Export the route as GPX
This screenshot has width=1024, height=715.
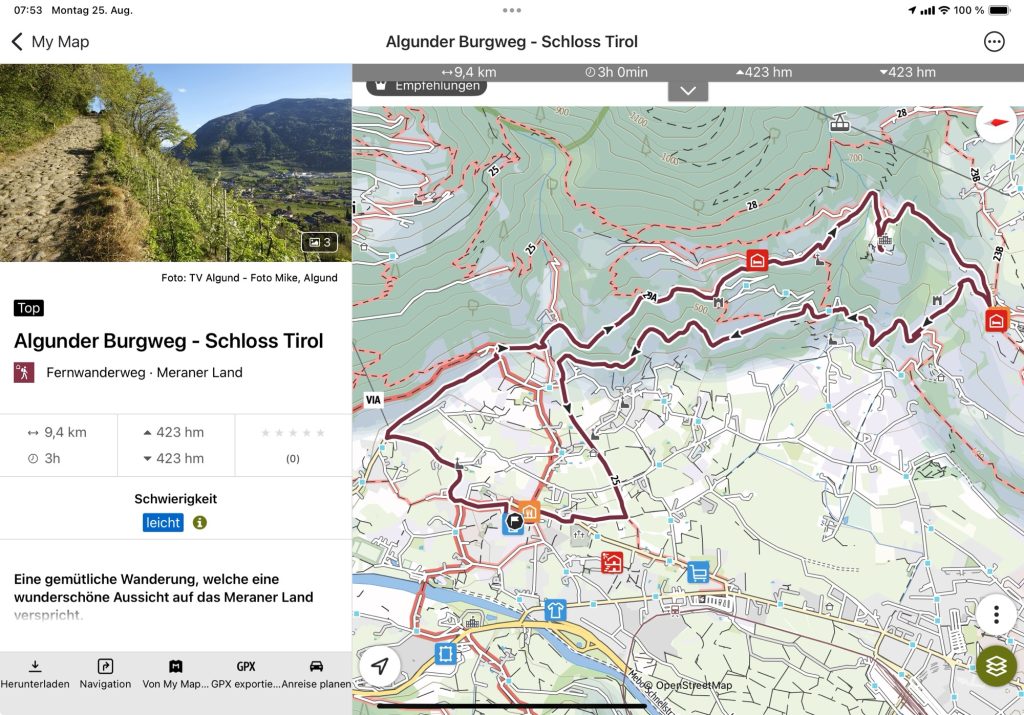(245, 673)
